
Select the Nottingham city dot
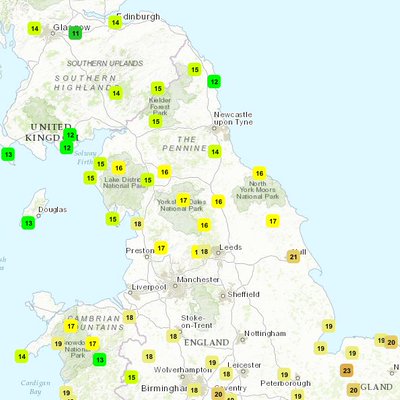243,340
